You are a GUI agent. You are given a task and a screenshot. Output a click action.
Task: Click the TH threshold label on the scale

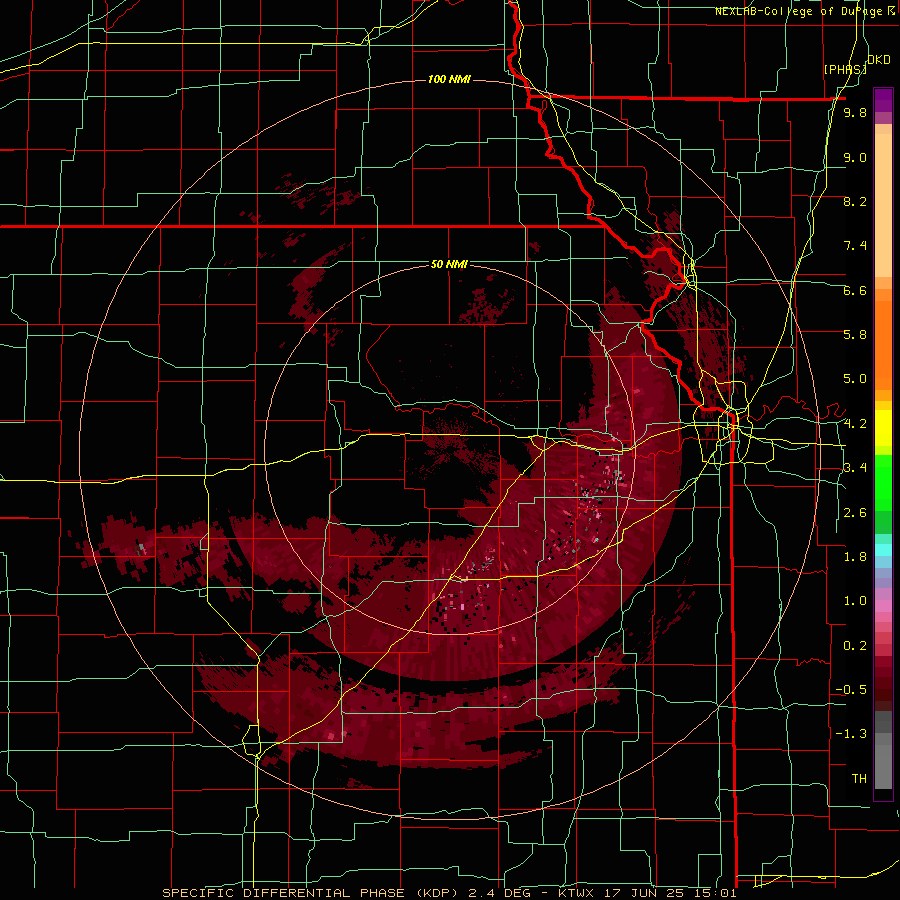[x=859, y=779]
